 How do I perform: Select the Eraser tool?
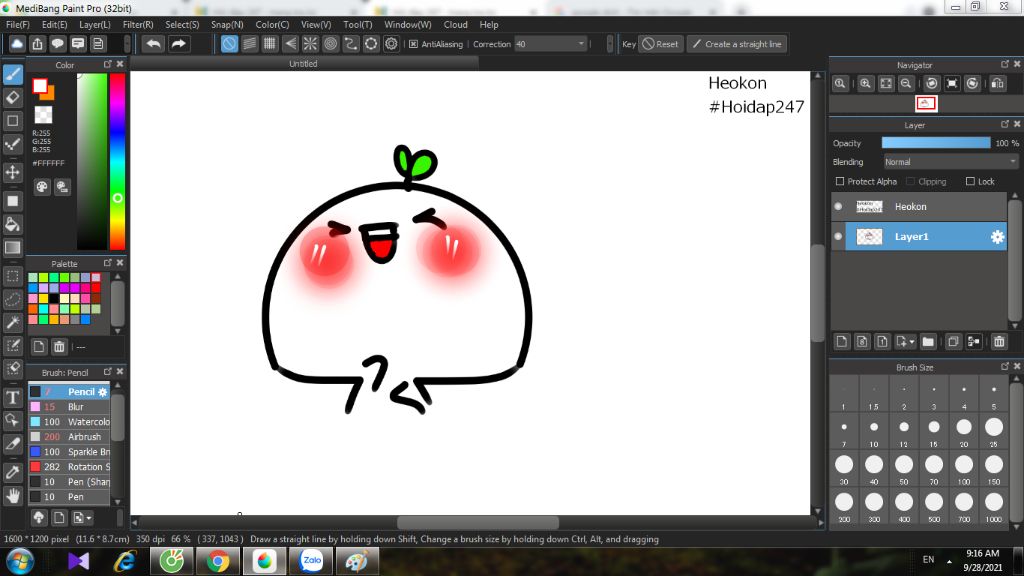[12, 98]
